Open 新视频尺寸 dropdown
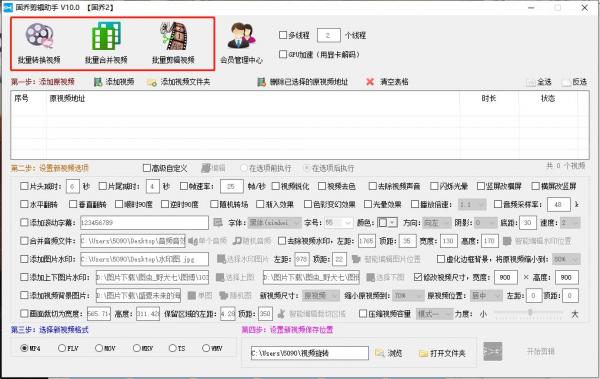The height and width of the screenshot is (379, 600). click(321, 296)
